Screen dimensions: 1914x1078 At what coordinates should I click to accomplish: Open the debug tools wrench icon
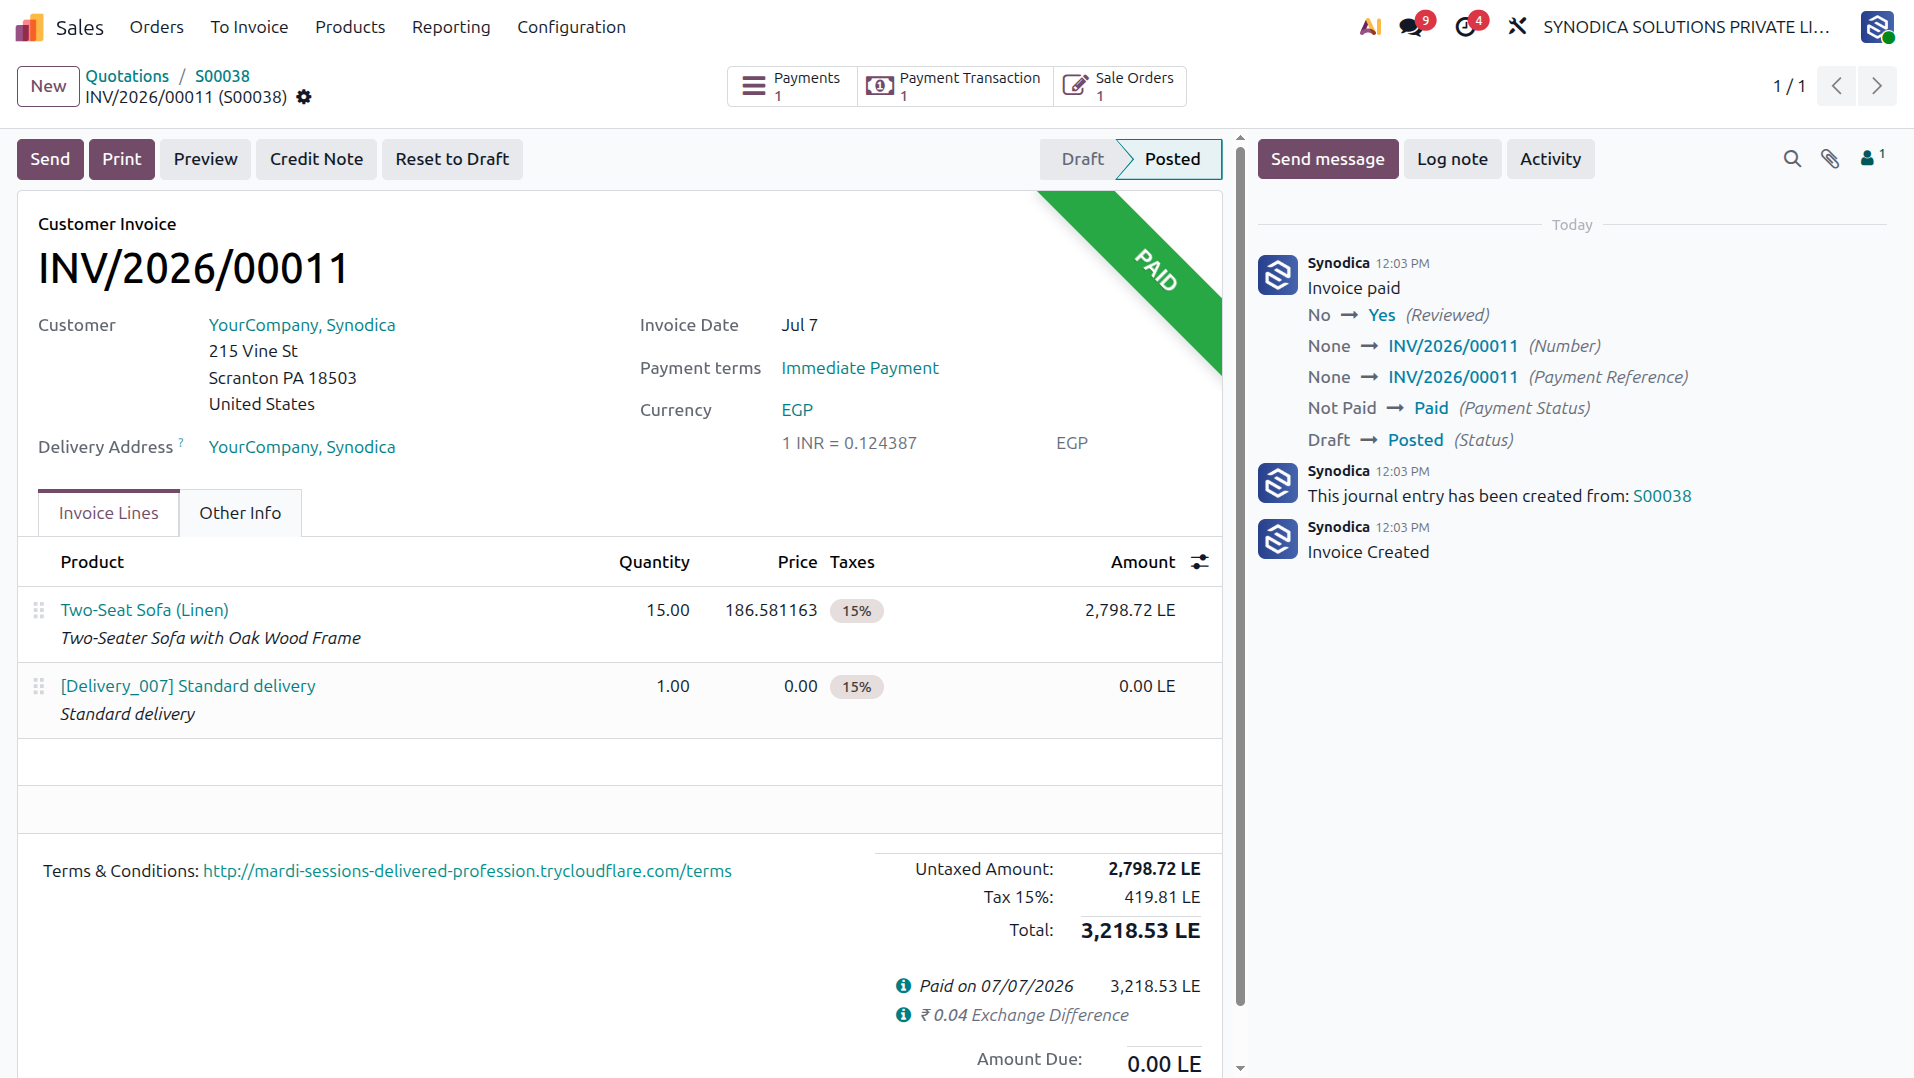coord(1517,27)
